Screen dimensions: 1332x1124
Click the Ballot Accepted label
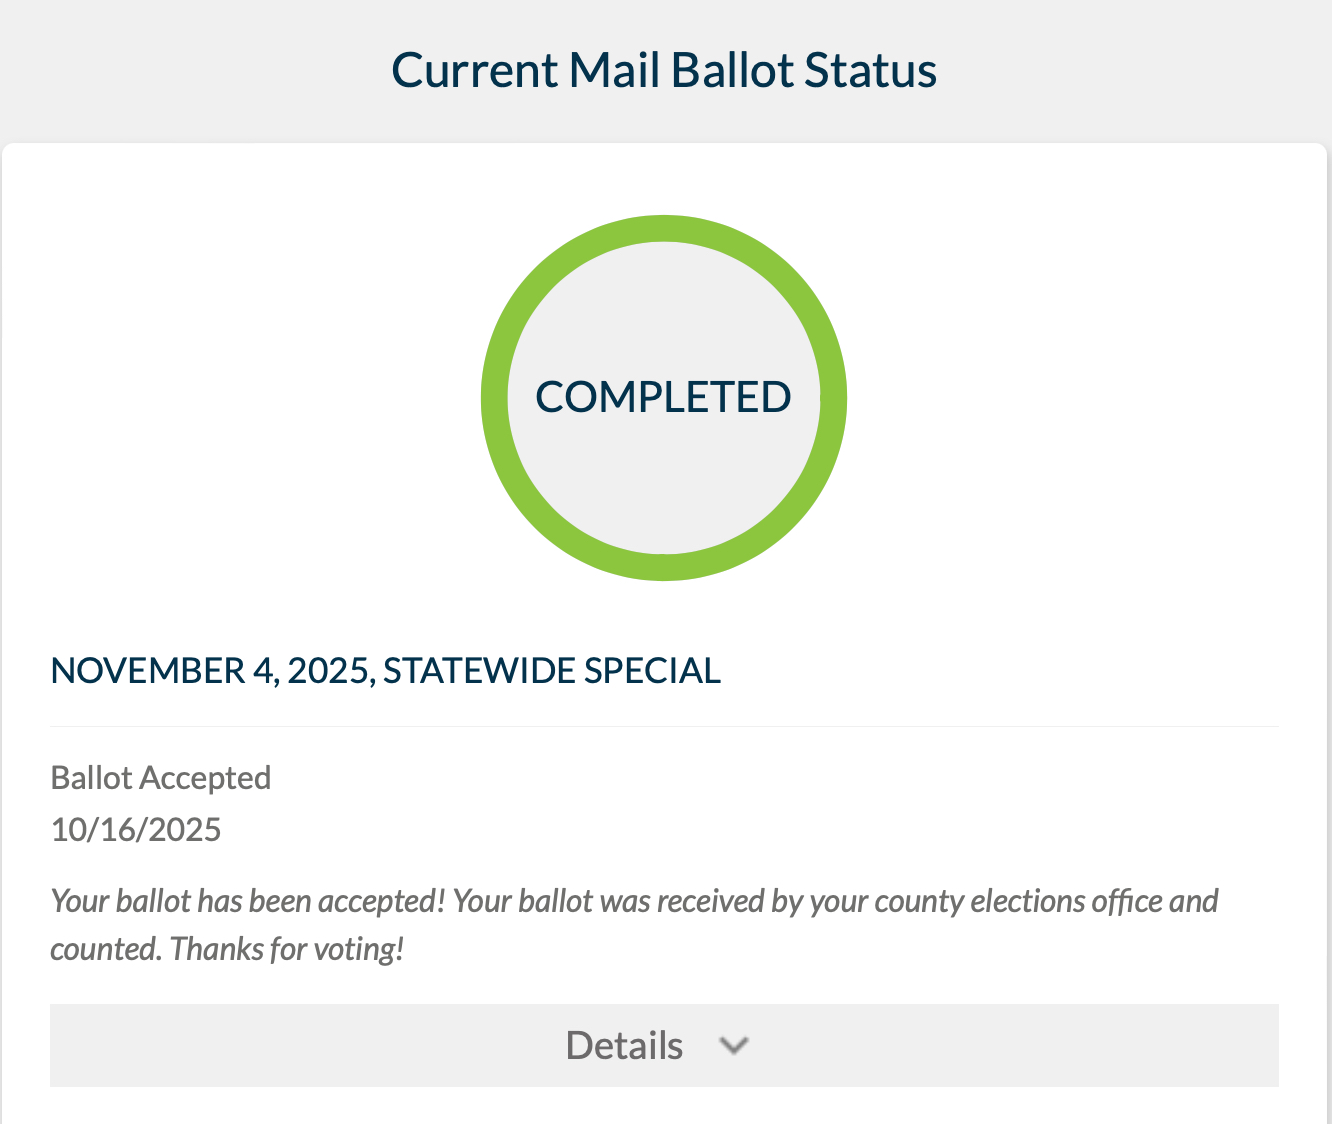pos(161,778)
